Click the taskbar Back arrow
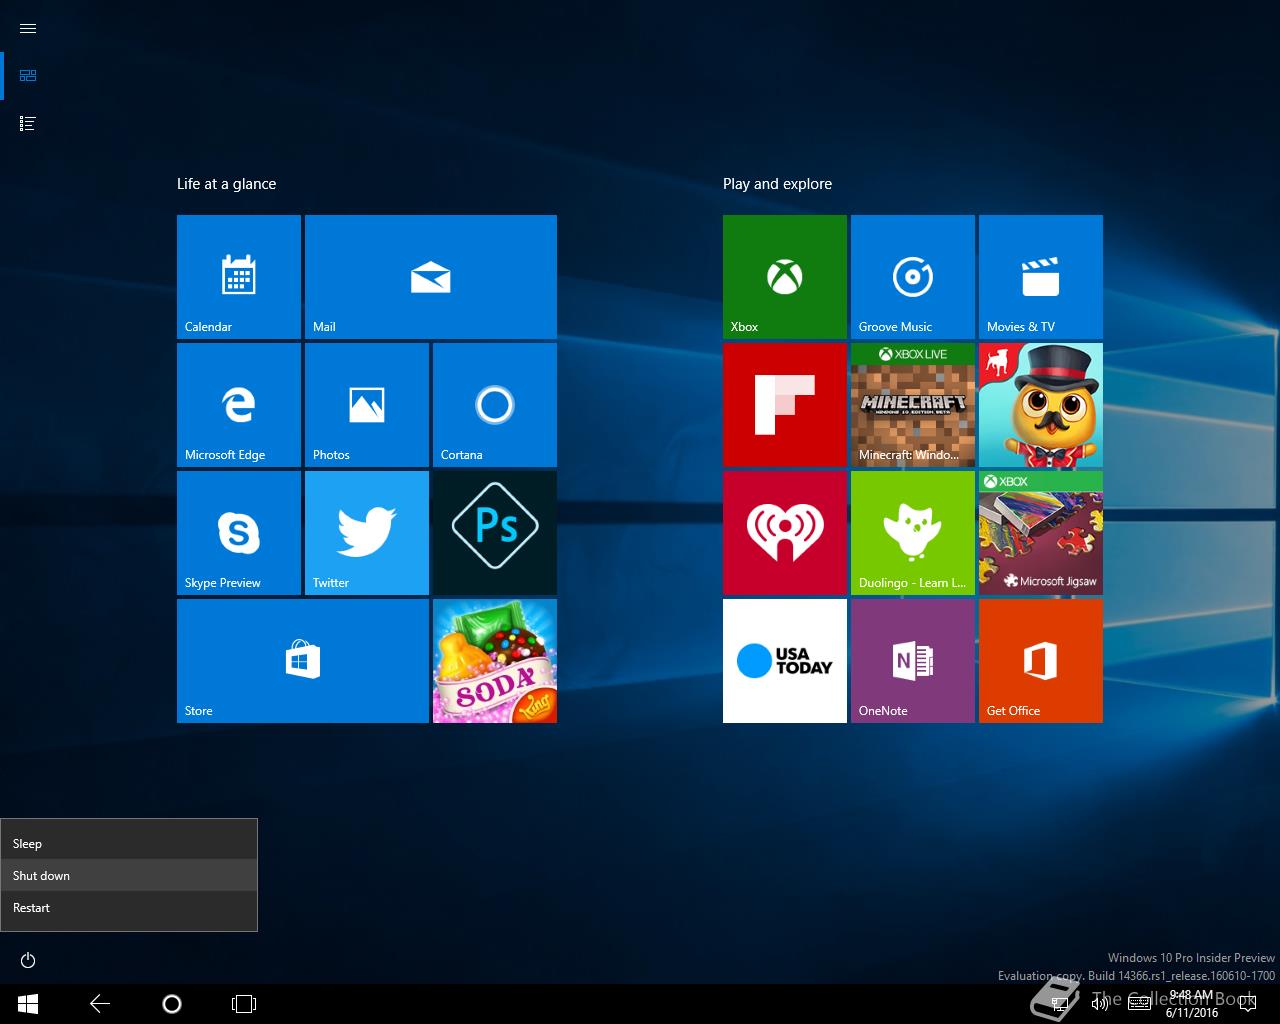Screen dimensions: 1280x1024 (x=100, y=1004)
